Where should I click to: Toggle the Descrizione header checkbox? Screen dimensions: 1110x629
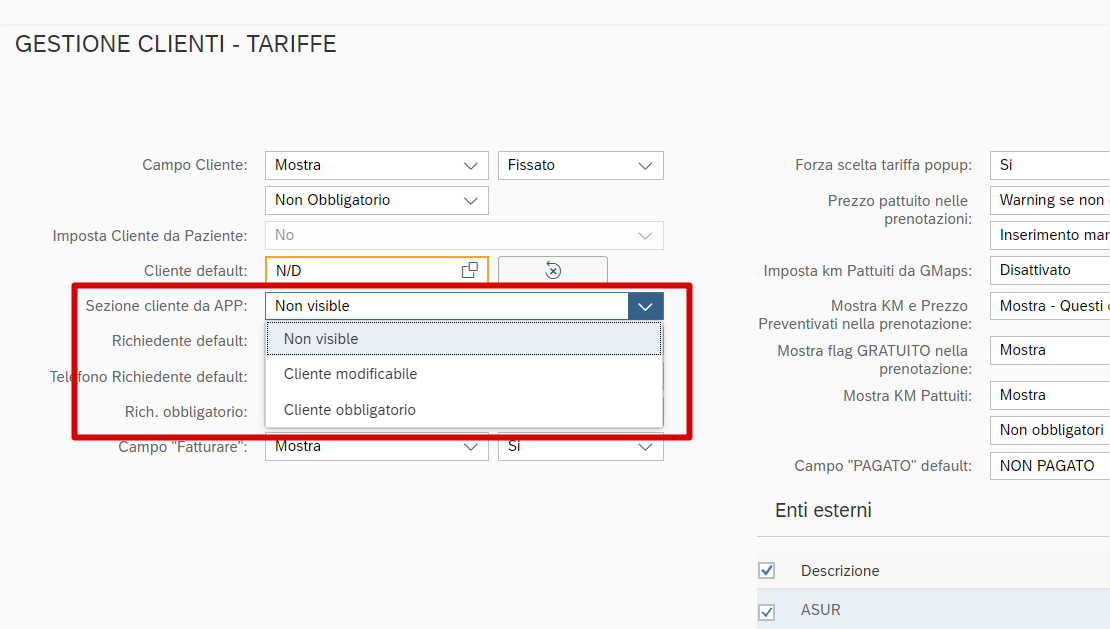[x=767, y=571]
